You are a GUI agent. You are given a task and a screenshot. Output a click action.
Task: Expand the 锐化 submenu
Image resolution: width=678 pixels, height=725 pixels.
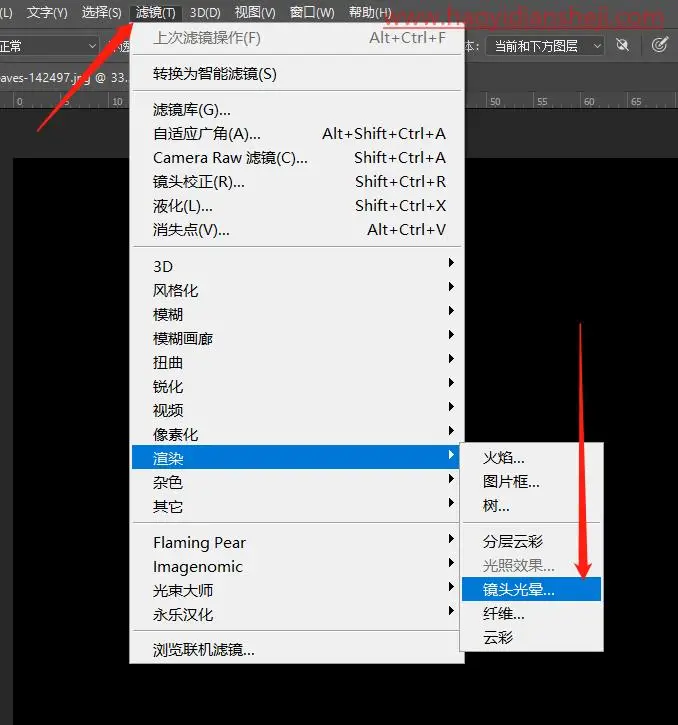coord(297,387)
